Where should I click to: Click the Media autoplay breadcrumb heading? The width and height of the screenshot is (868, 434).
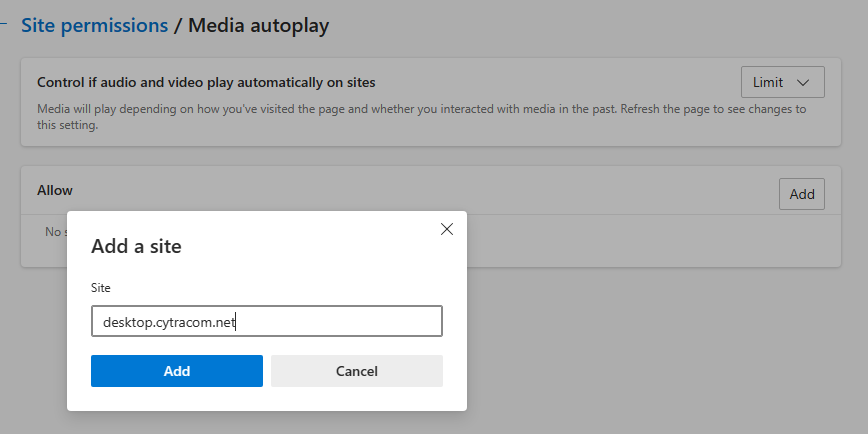pyautogui.click(x=258, y=26)
